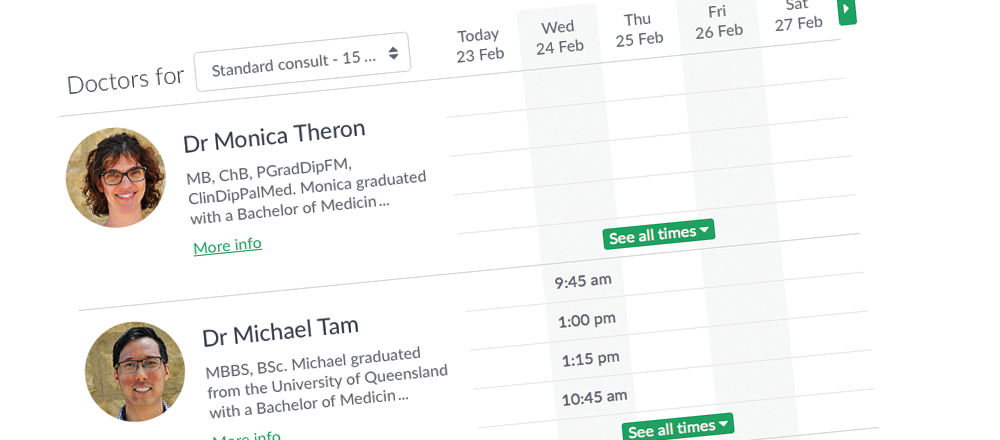Click the Dr Monica Theron name heading
The height and width of the screenshot is (440, 1000).
[274, 136]
